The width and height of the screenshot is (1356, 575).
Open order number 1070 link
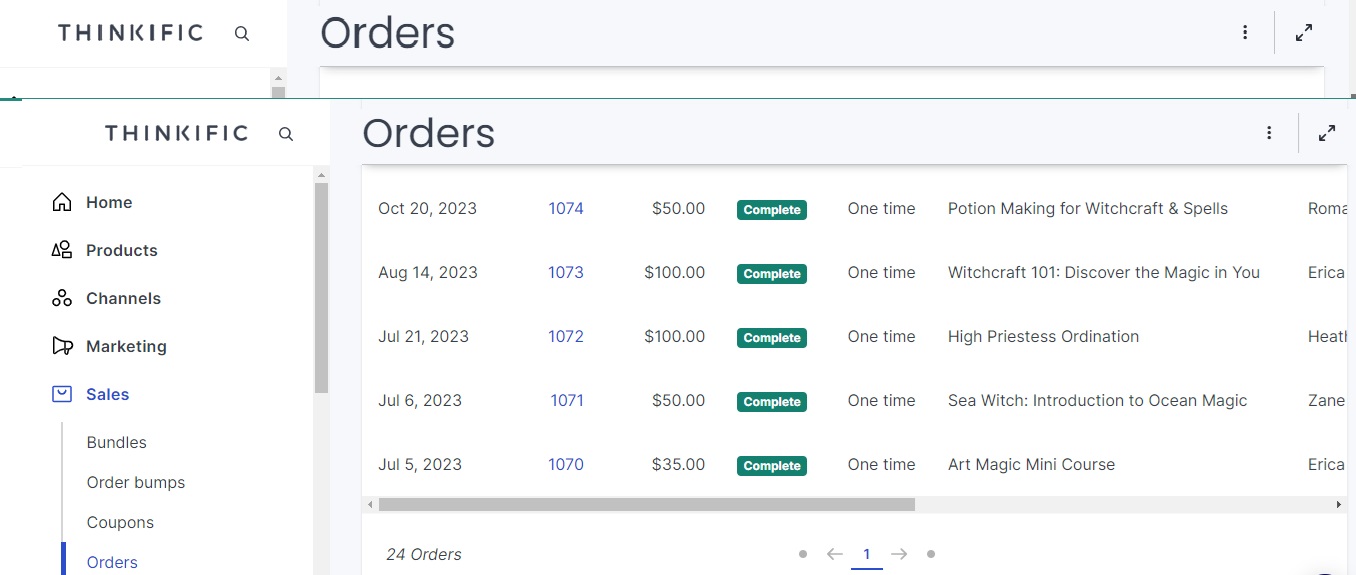tap(566, 464)
